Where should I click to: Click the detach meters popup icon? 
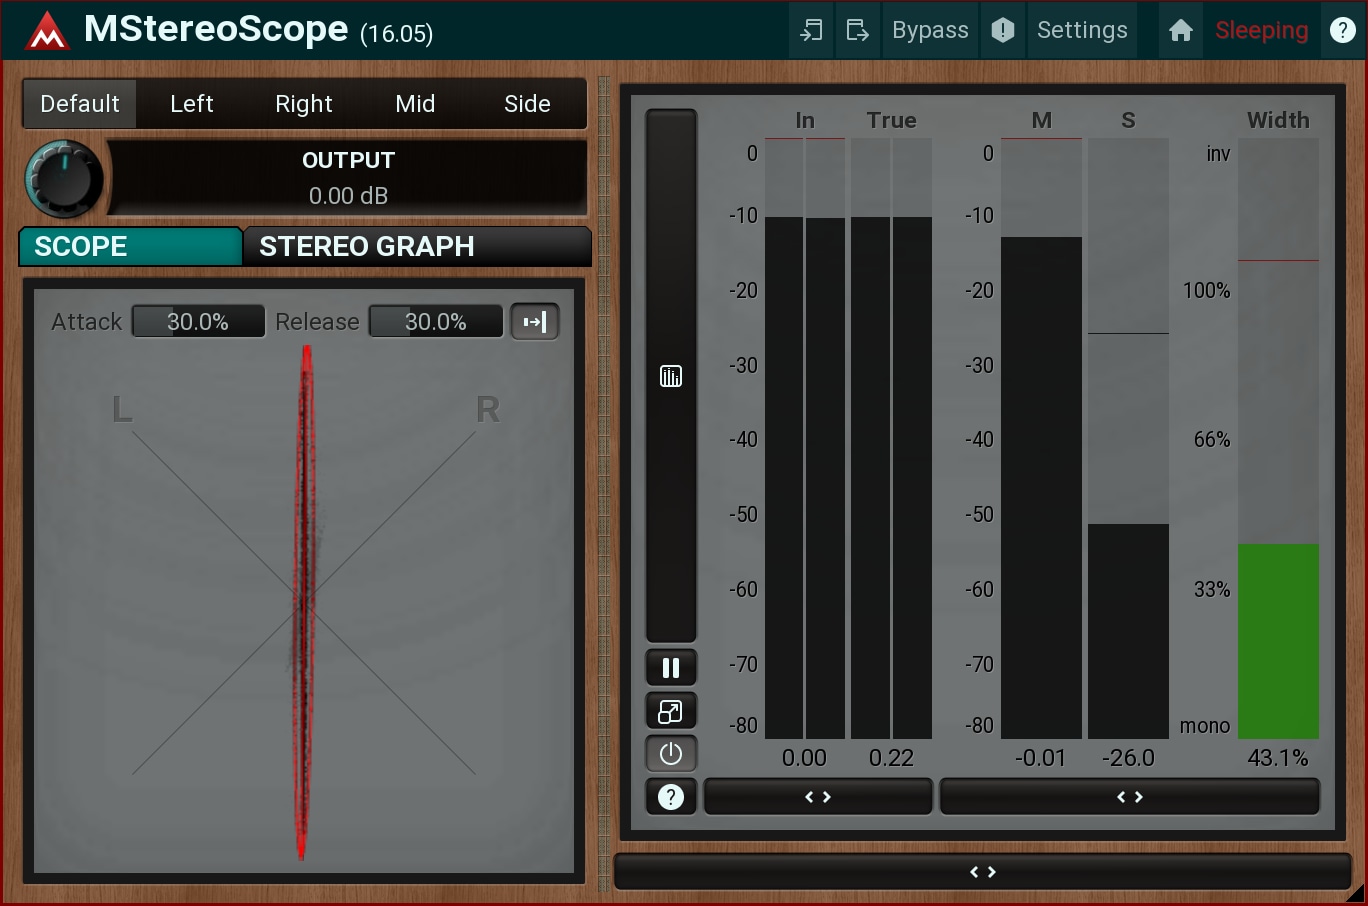click(x=671, y=711)
